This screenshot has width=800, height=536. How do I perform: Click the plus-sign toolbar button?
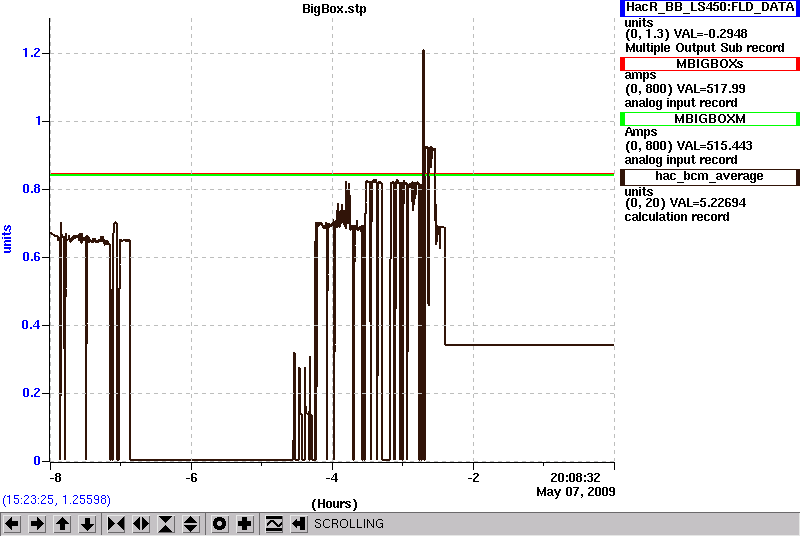pos(245,524)
